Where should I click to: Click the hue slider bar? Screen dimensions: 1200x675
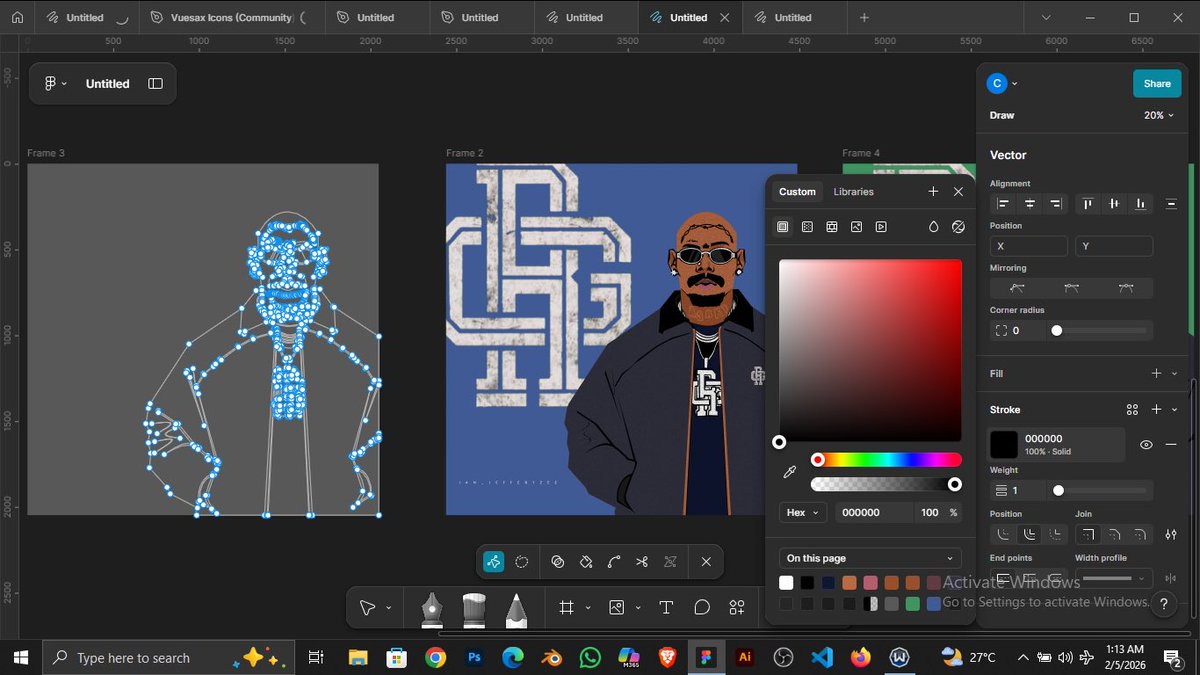[886, 460]
